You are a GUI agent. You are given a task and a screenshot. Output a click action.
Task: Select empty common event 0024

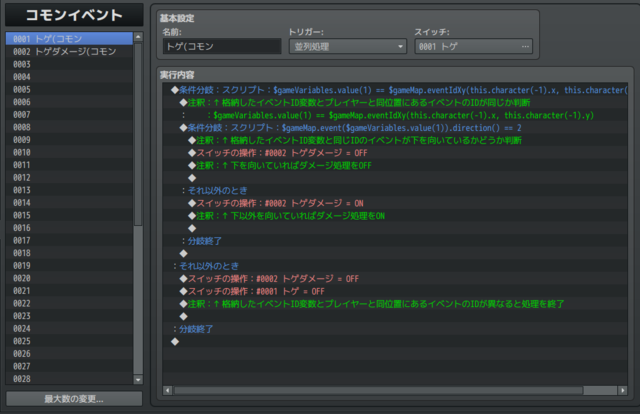click(x=69, y=329)
